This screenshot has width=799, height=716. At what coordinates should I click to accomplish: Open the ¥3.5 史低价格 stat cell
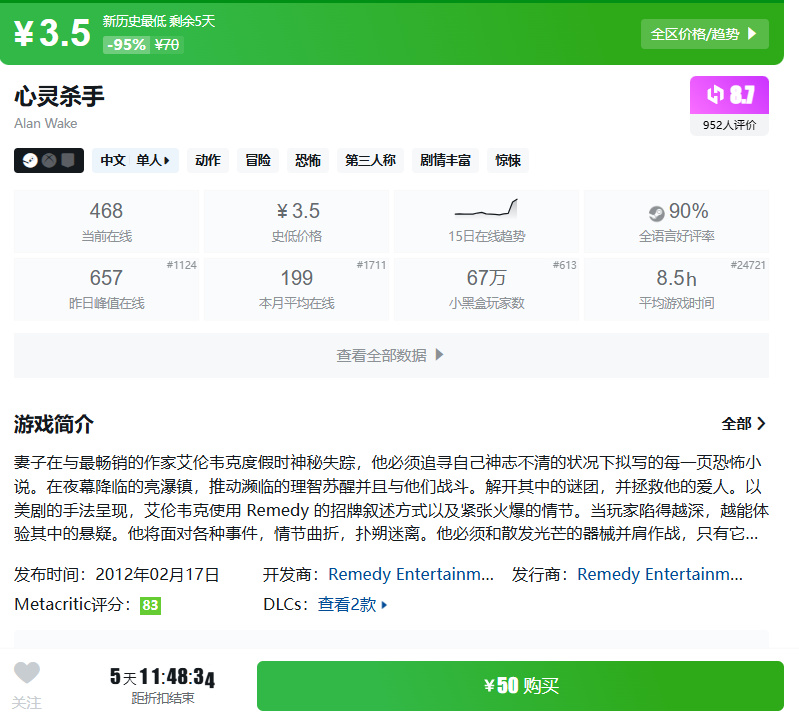tap(297, 222)
